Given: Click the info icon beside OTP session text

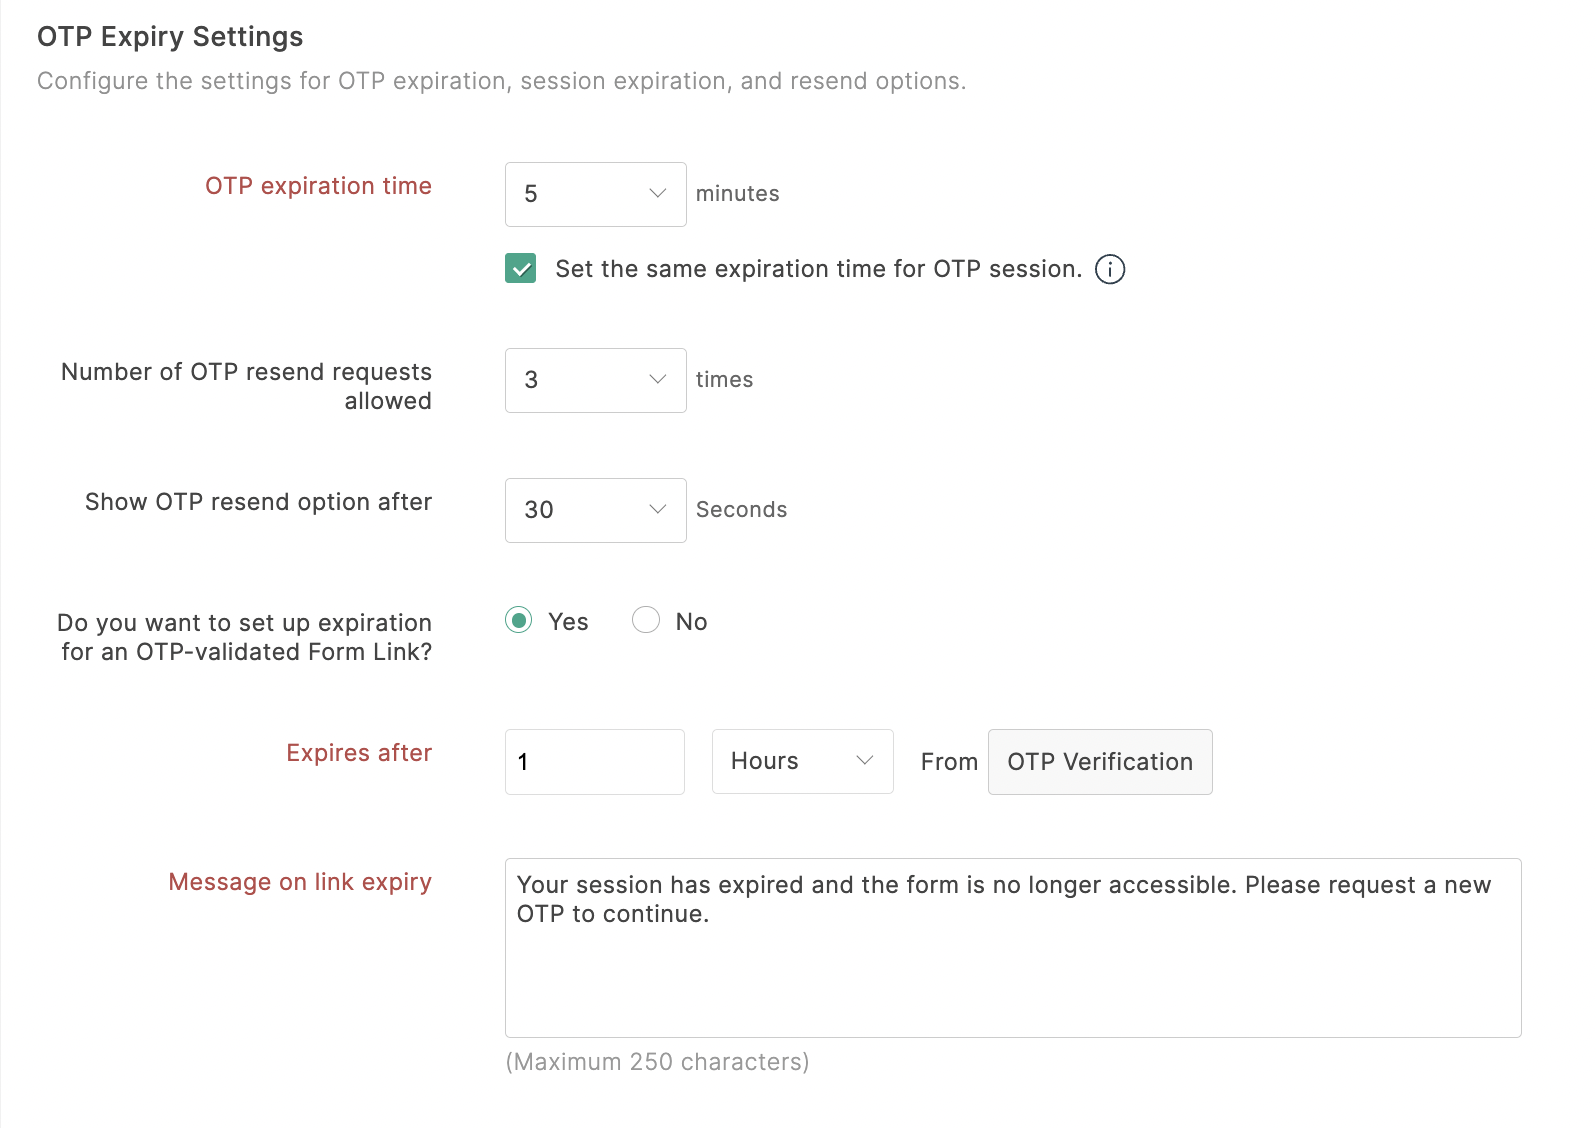Looking at the screenshot, I should 1110,269.
